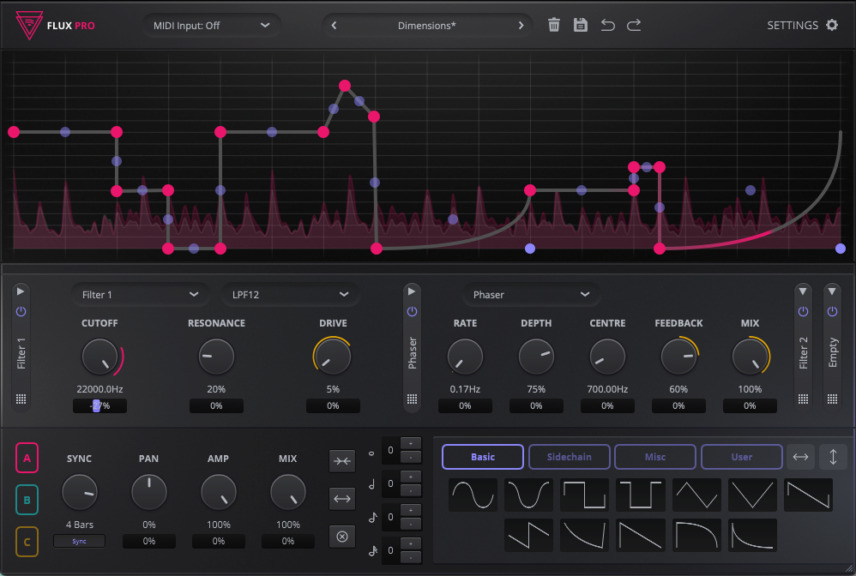Select the highest curve node in the editor
Image resolution: width=856 pixels, height=576 pixels.
(x=344, y=86)
